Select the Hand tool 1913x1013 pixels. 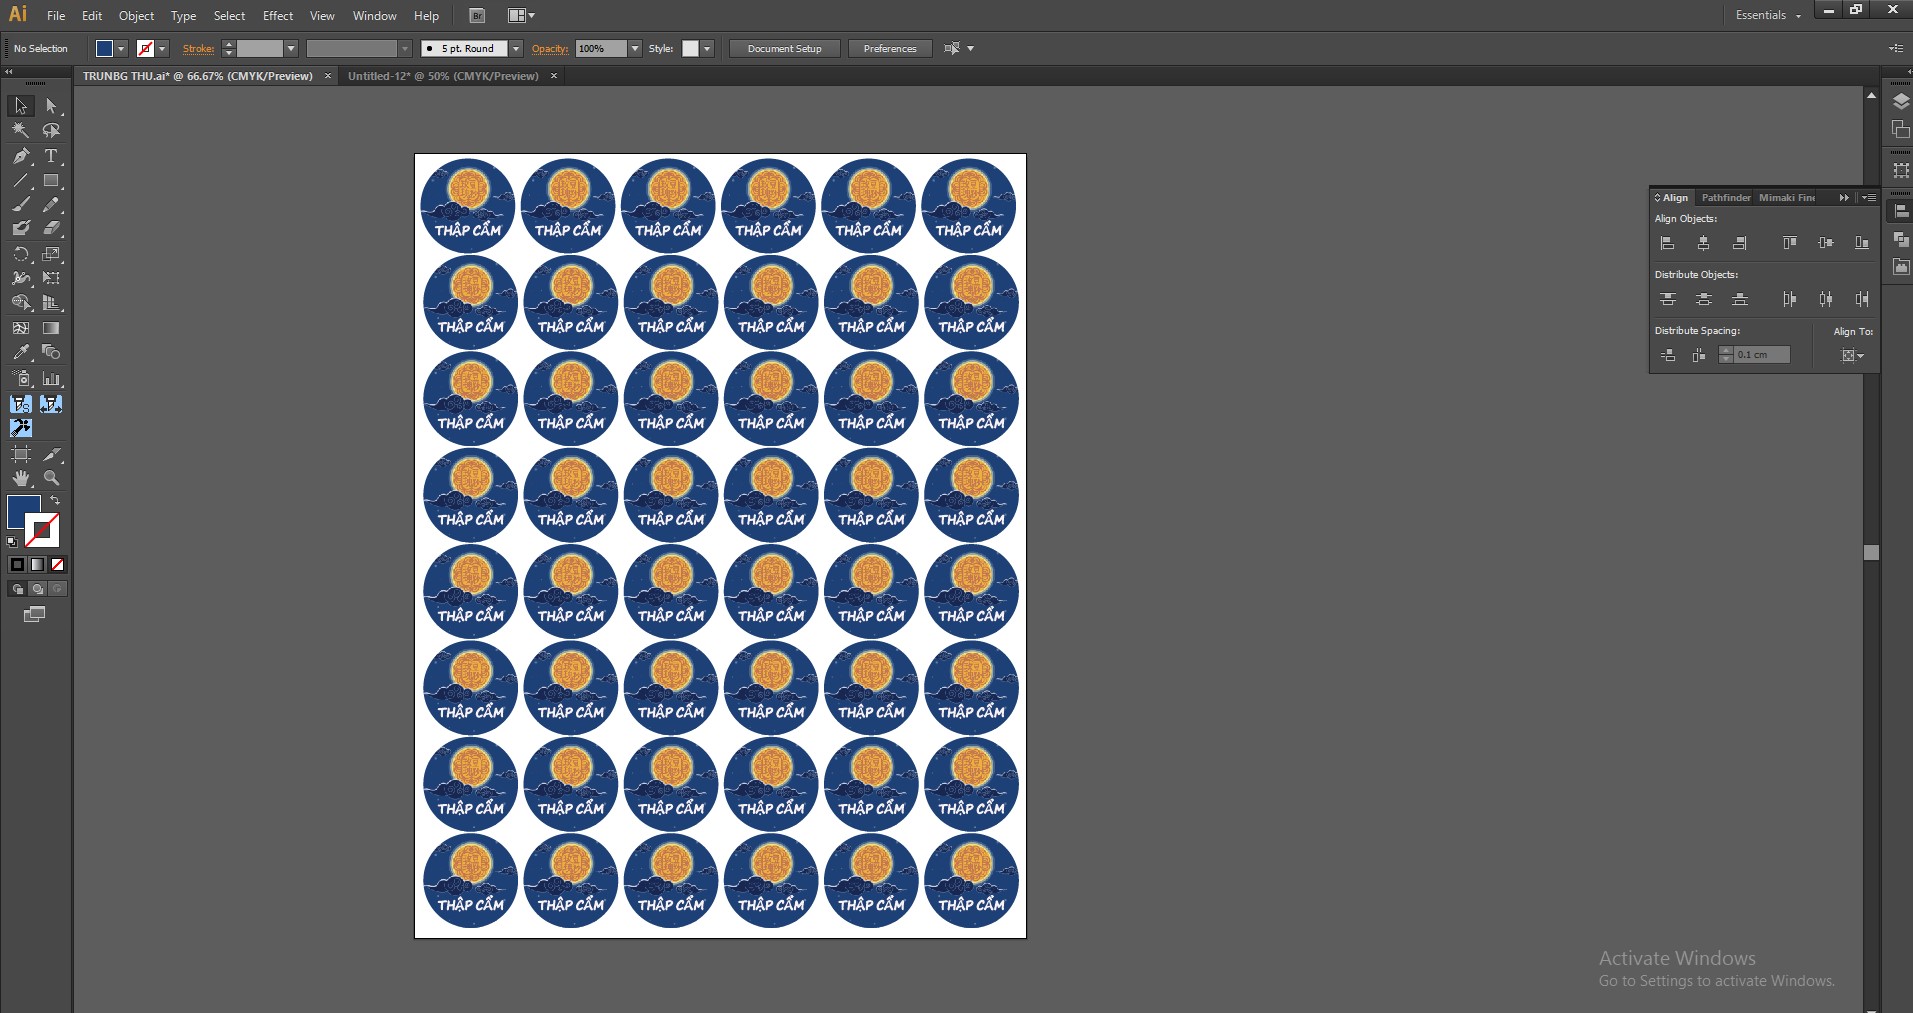[21, 478]
